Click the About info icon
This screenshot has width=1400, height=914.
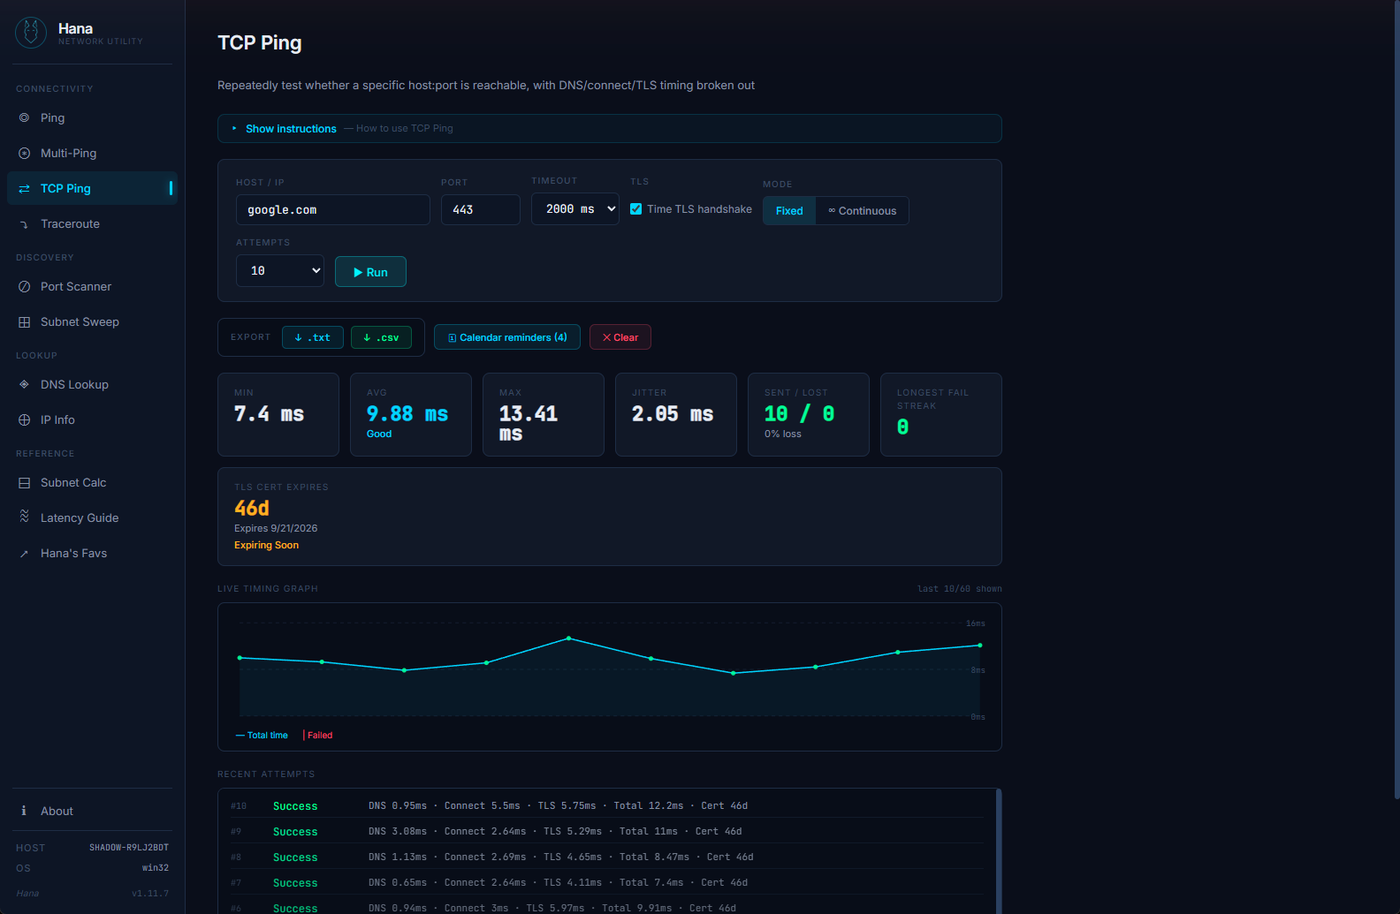click(x=24, y=811)
